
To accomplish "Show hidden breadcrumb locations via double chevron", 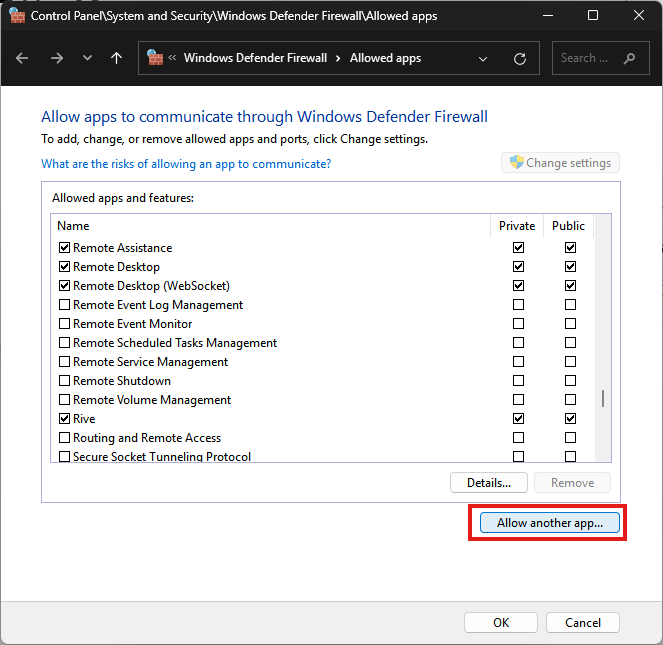I will pyautogui.click(x=172, y=58).
